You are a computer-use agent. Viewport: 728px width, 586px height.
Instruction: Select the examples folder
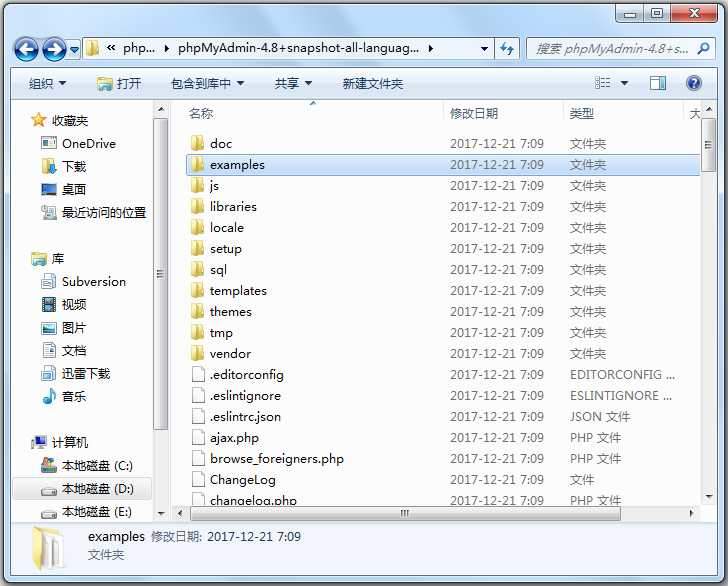(x=443, y=164)
